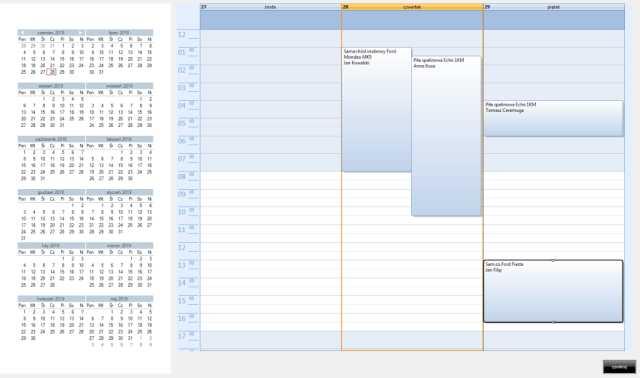Screen dimensions: 640x378
Task: Open the czerwiec 2018 month header
Action: (51, 33)
